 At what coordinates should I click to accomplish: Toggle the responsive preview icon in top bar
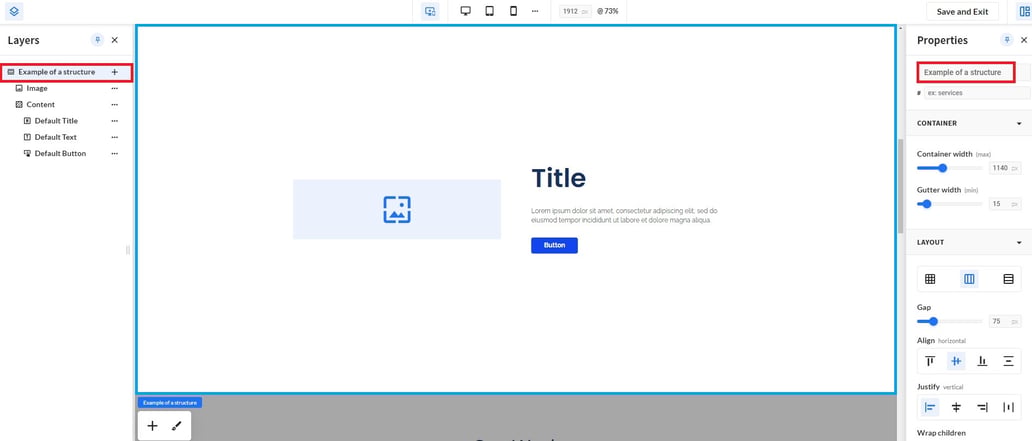click(430, 11)
